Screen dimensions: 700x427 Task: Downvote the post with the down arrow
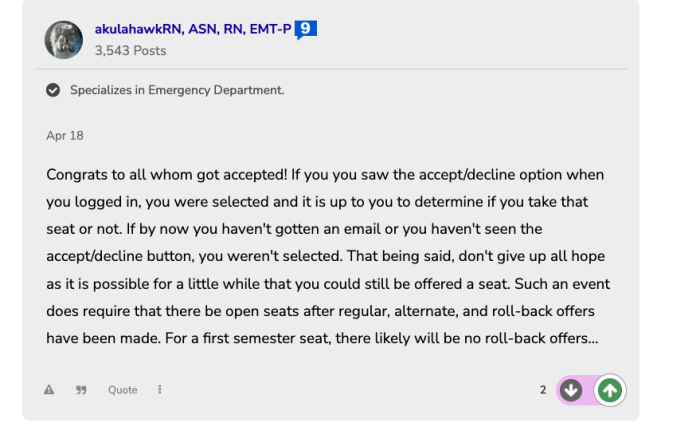(571, 390)
